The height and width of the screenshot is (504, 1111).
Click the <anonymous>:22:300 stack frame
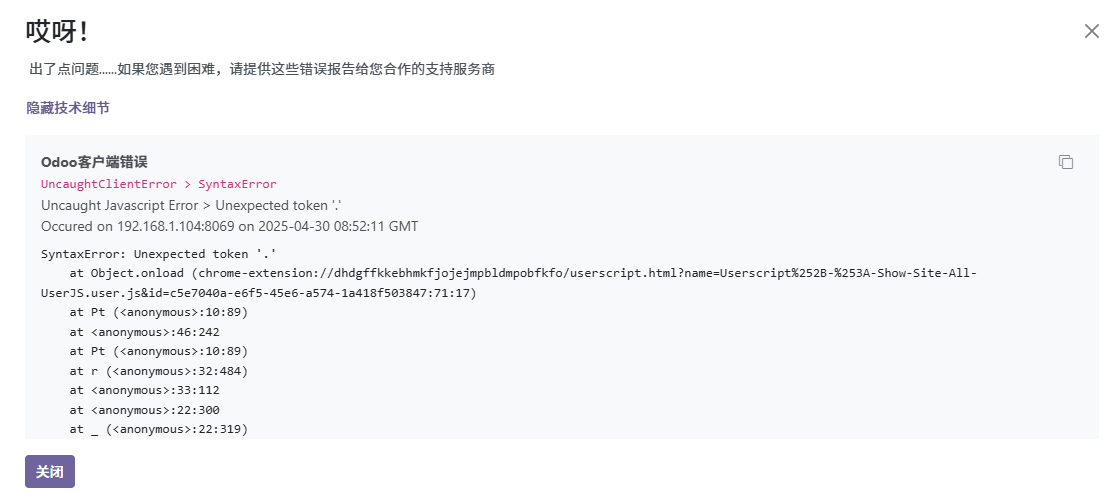coord(144,410)
